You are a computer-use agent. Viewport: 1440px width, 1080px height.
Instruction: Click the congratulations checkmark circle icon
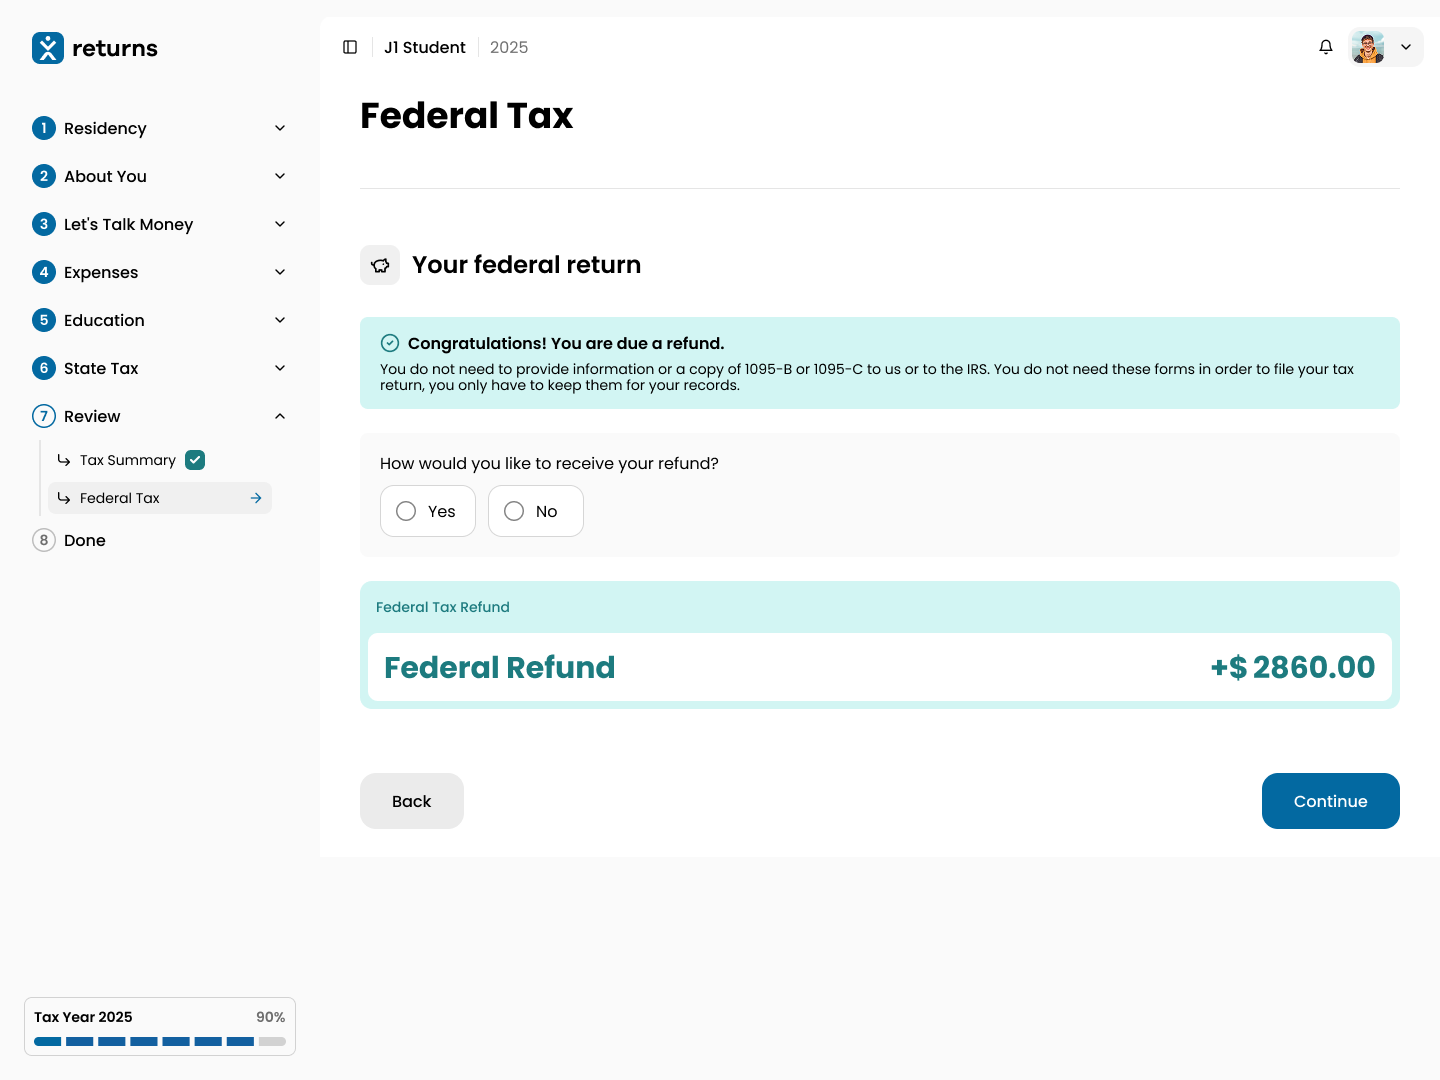[390, 343]
